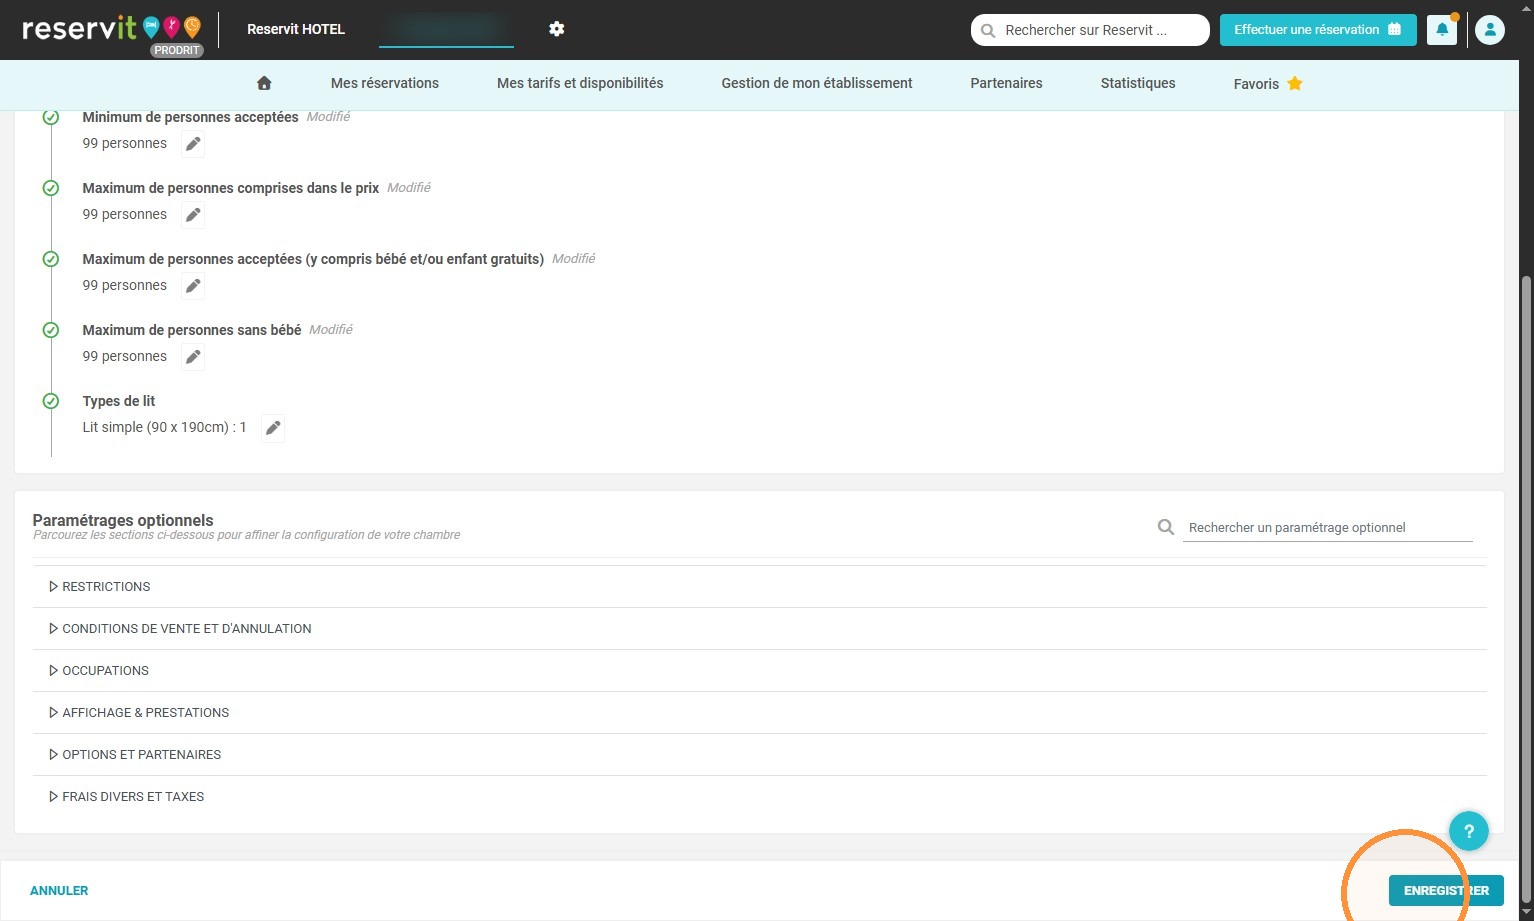Click the ENREGISTRER button
Screen dimensions: 1534x921
coord(1446,890)
